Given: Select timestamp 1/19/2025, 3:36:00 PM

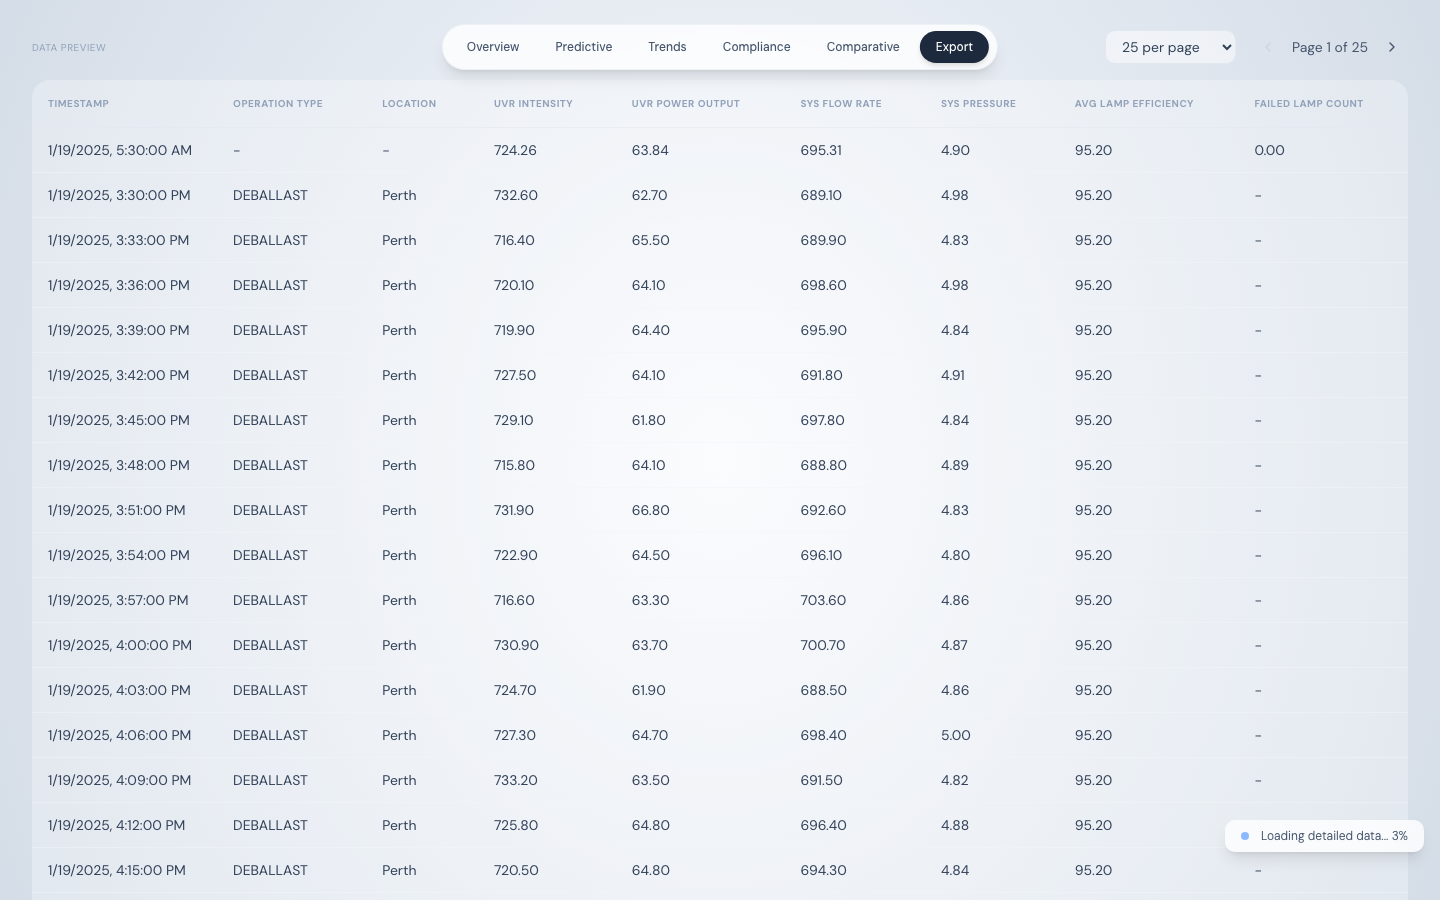Looking at the screenshot, I should 119,285.
